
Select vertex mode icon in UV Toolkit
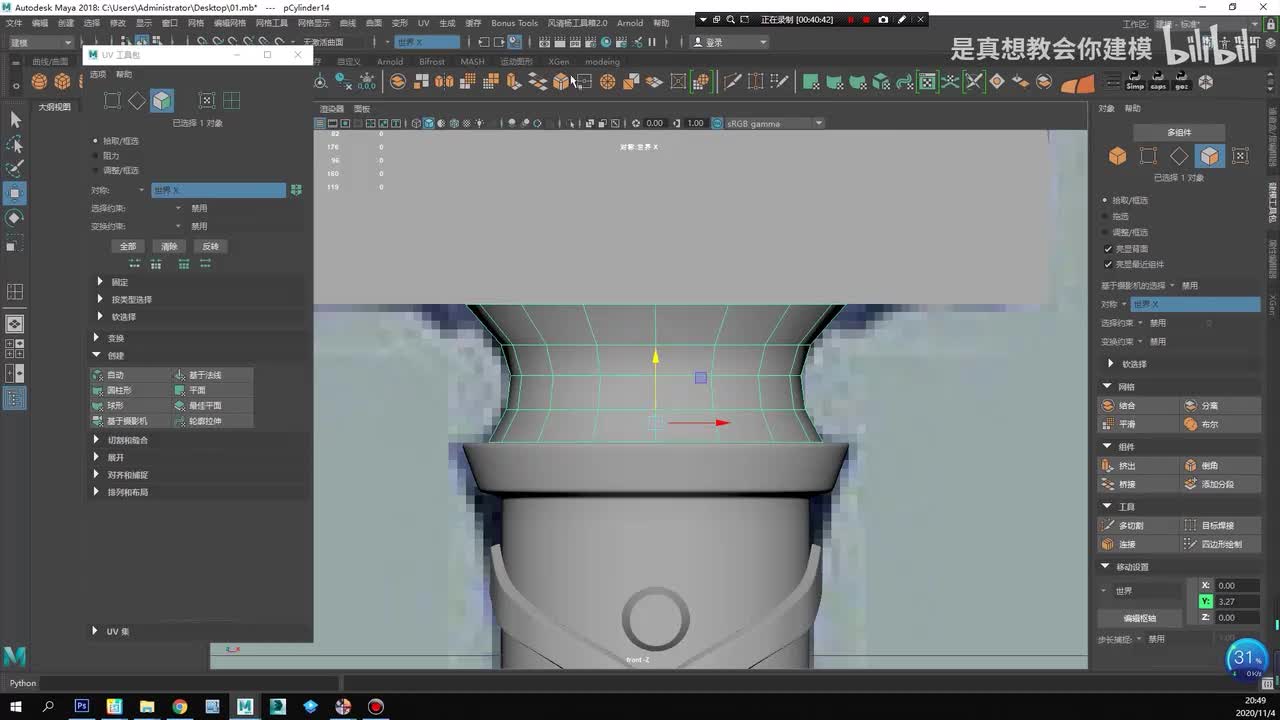(112, 100)
